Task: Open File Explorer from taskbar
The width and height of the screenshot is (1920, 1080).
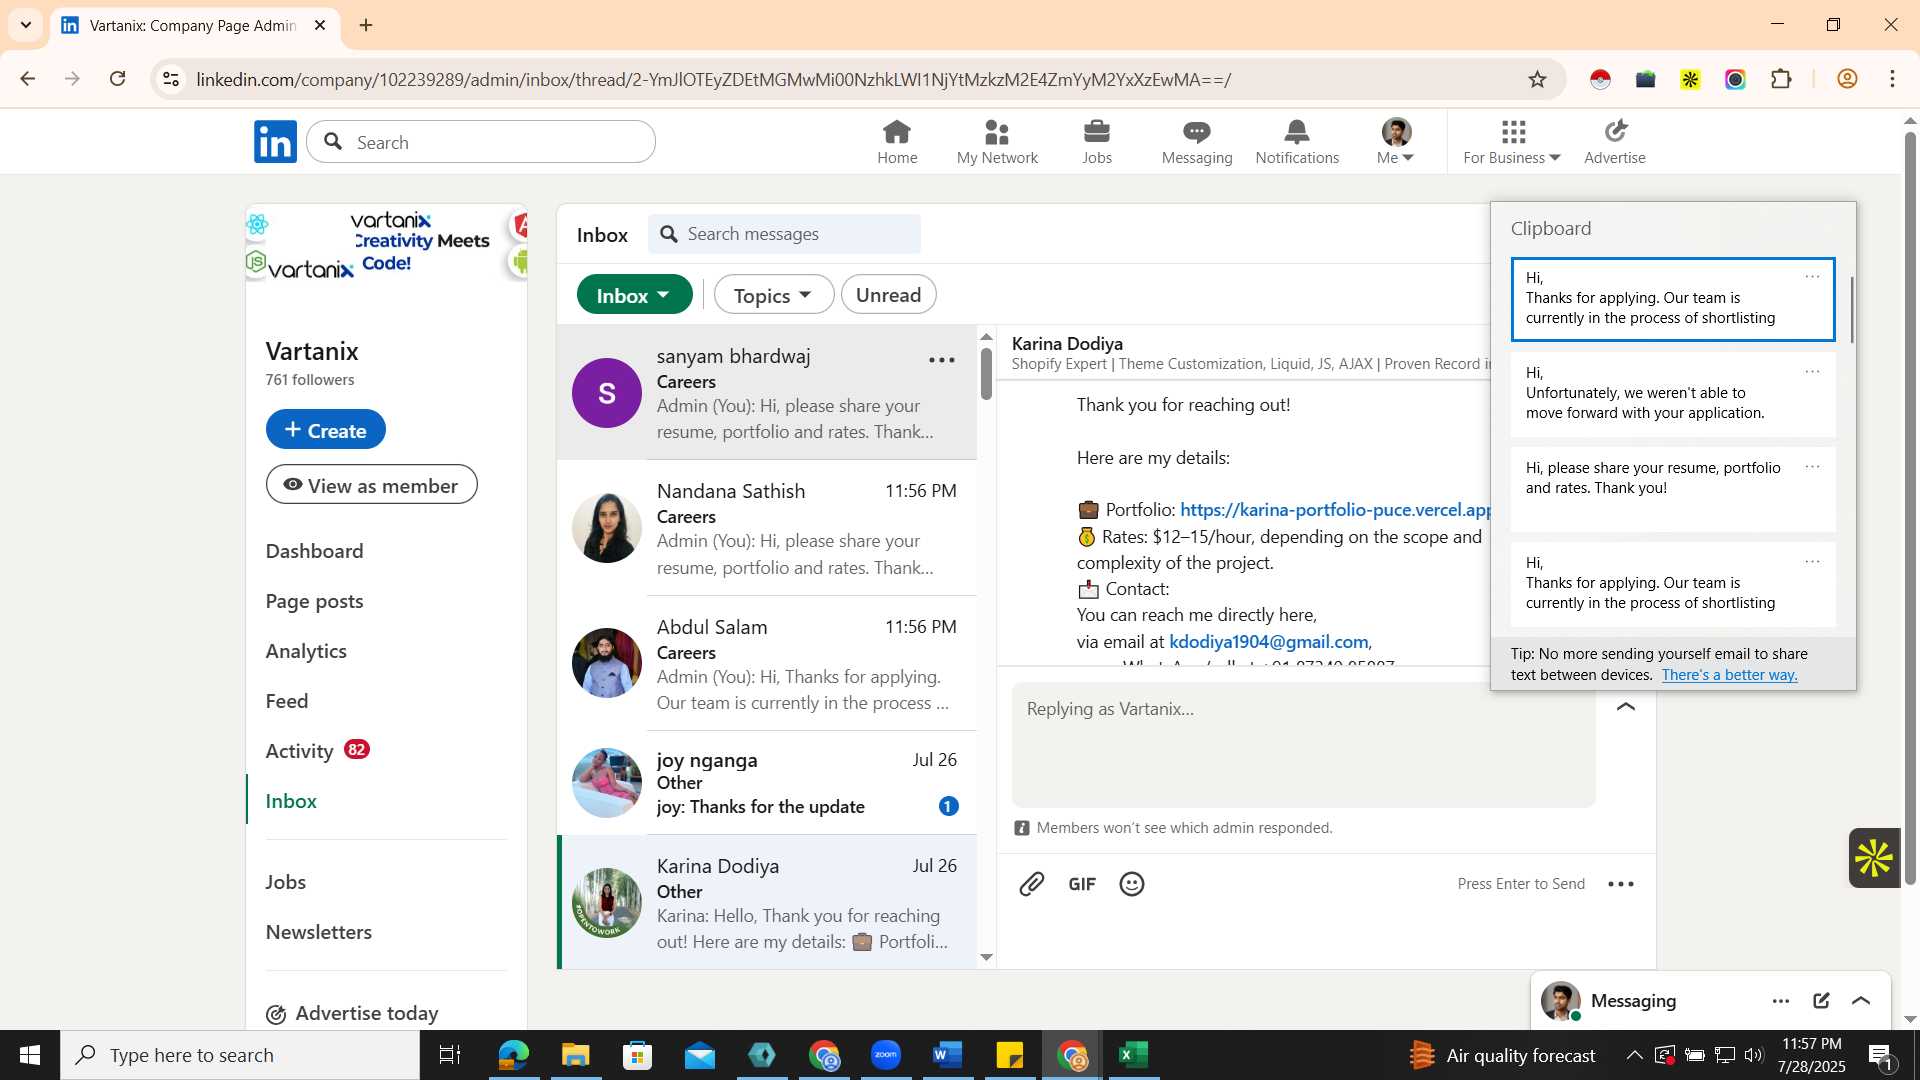Action: point(575,1055)
